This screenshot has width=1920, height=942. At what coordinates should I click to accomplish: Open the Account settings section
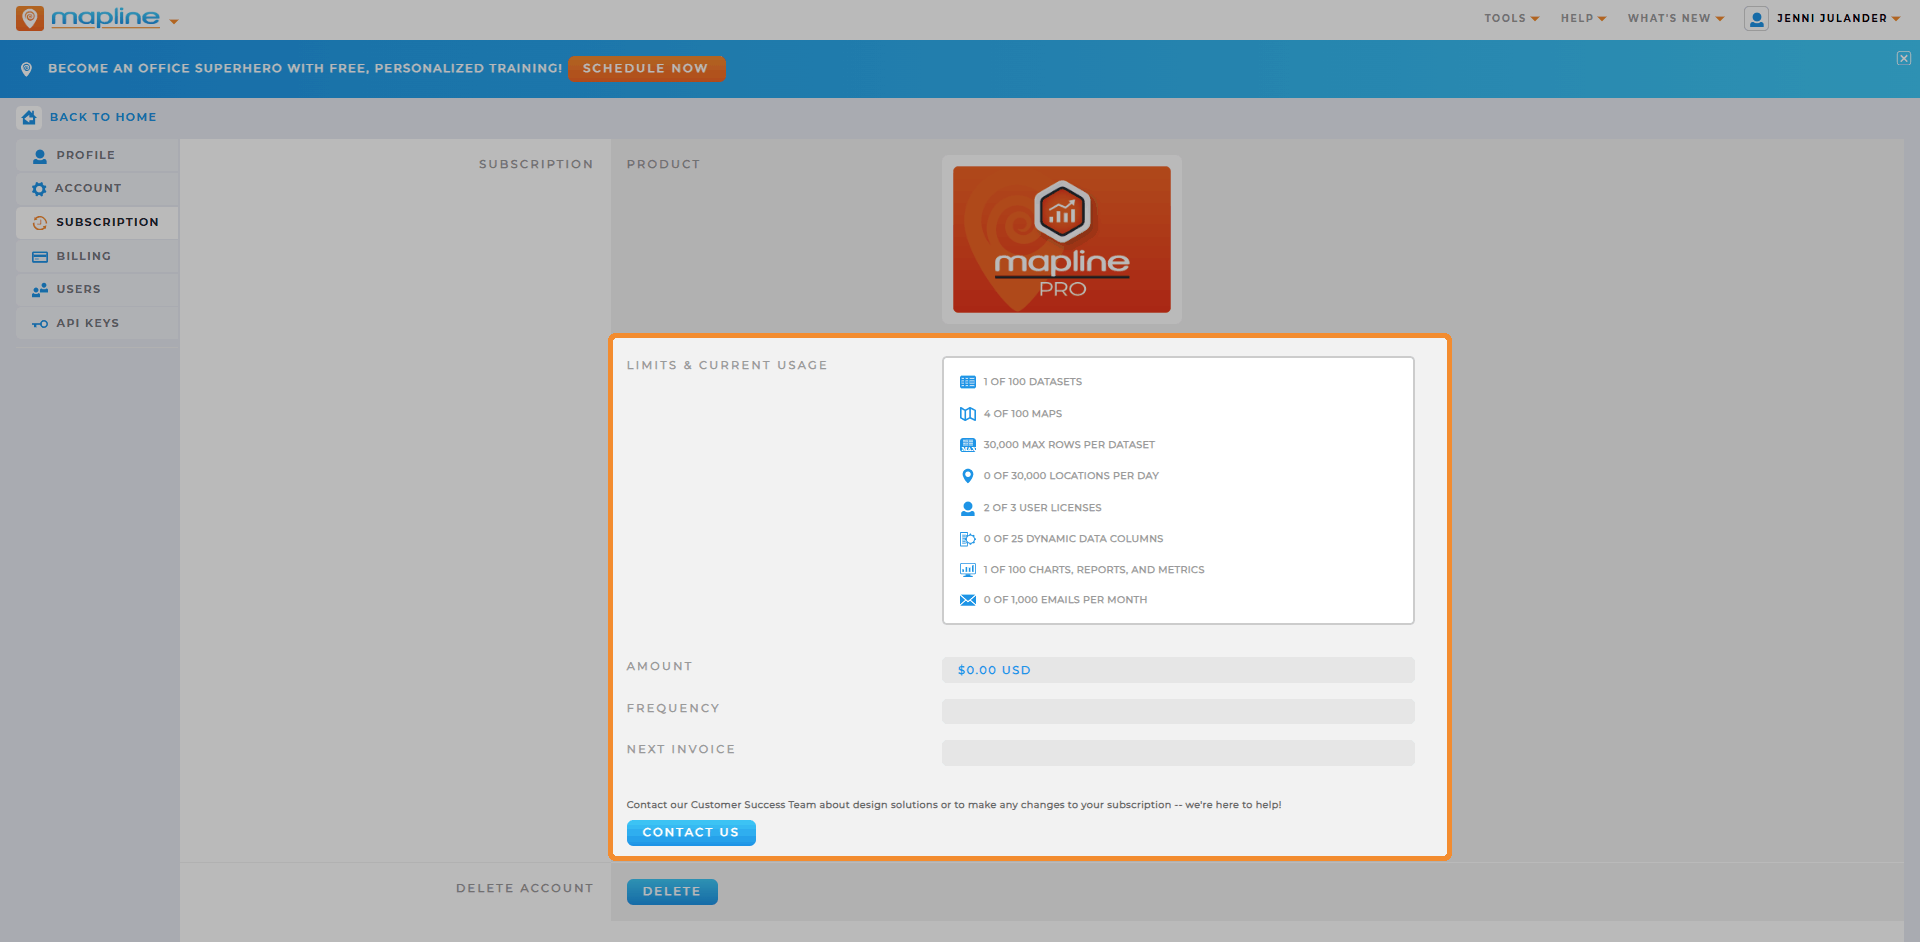coord(97,188)
